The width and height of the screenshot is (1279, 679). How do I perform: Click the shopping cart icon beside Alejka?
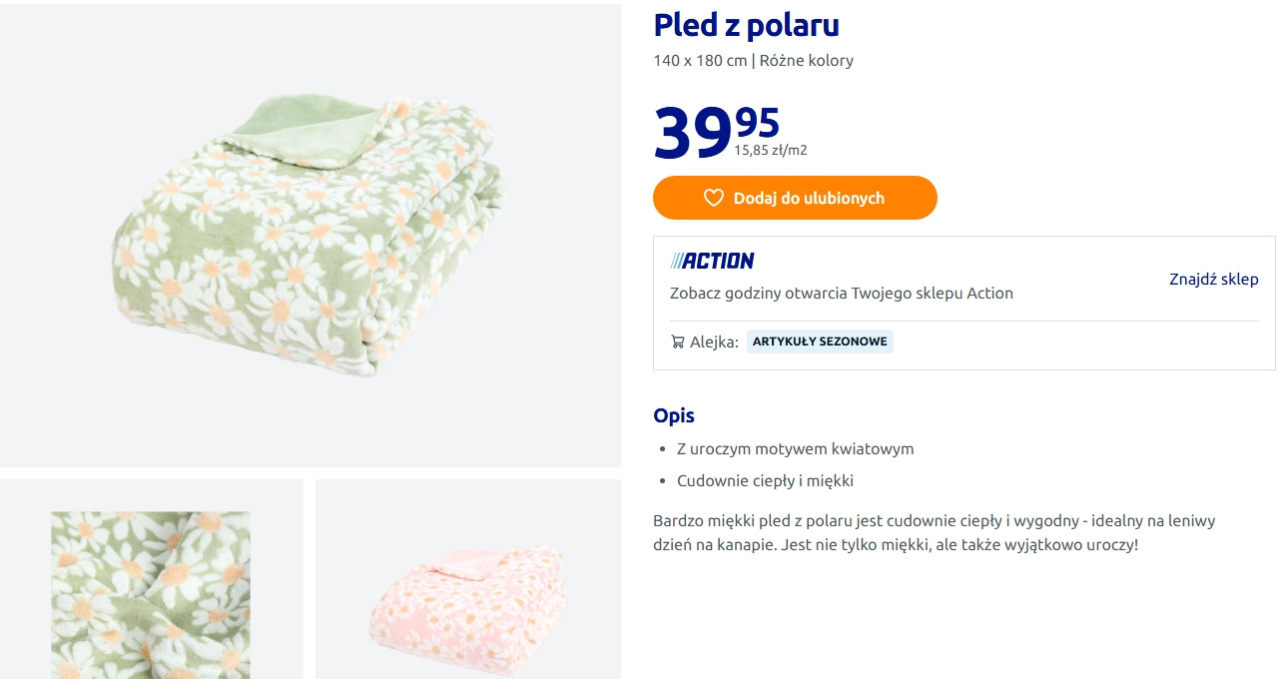pyautogui.click(x=678, y=342)
